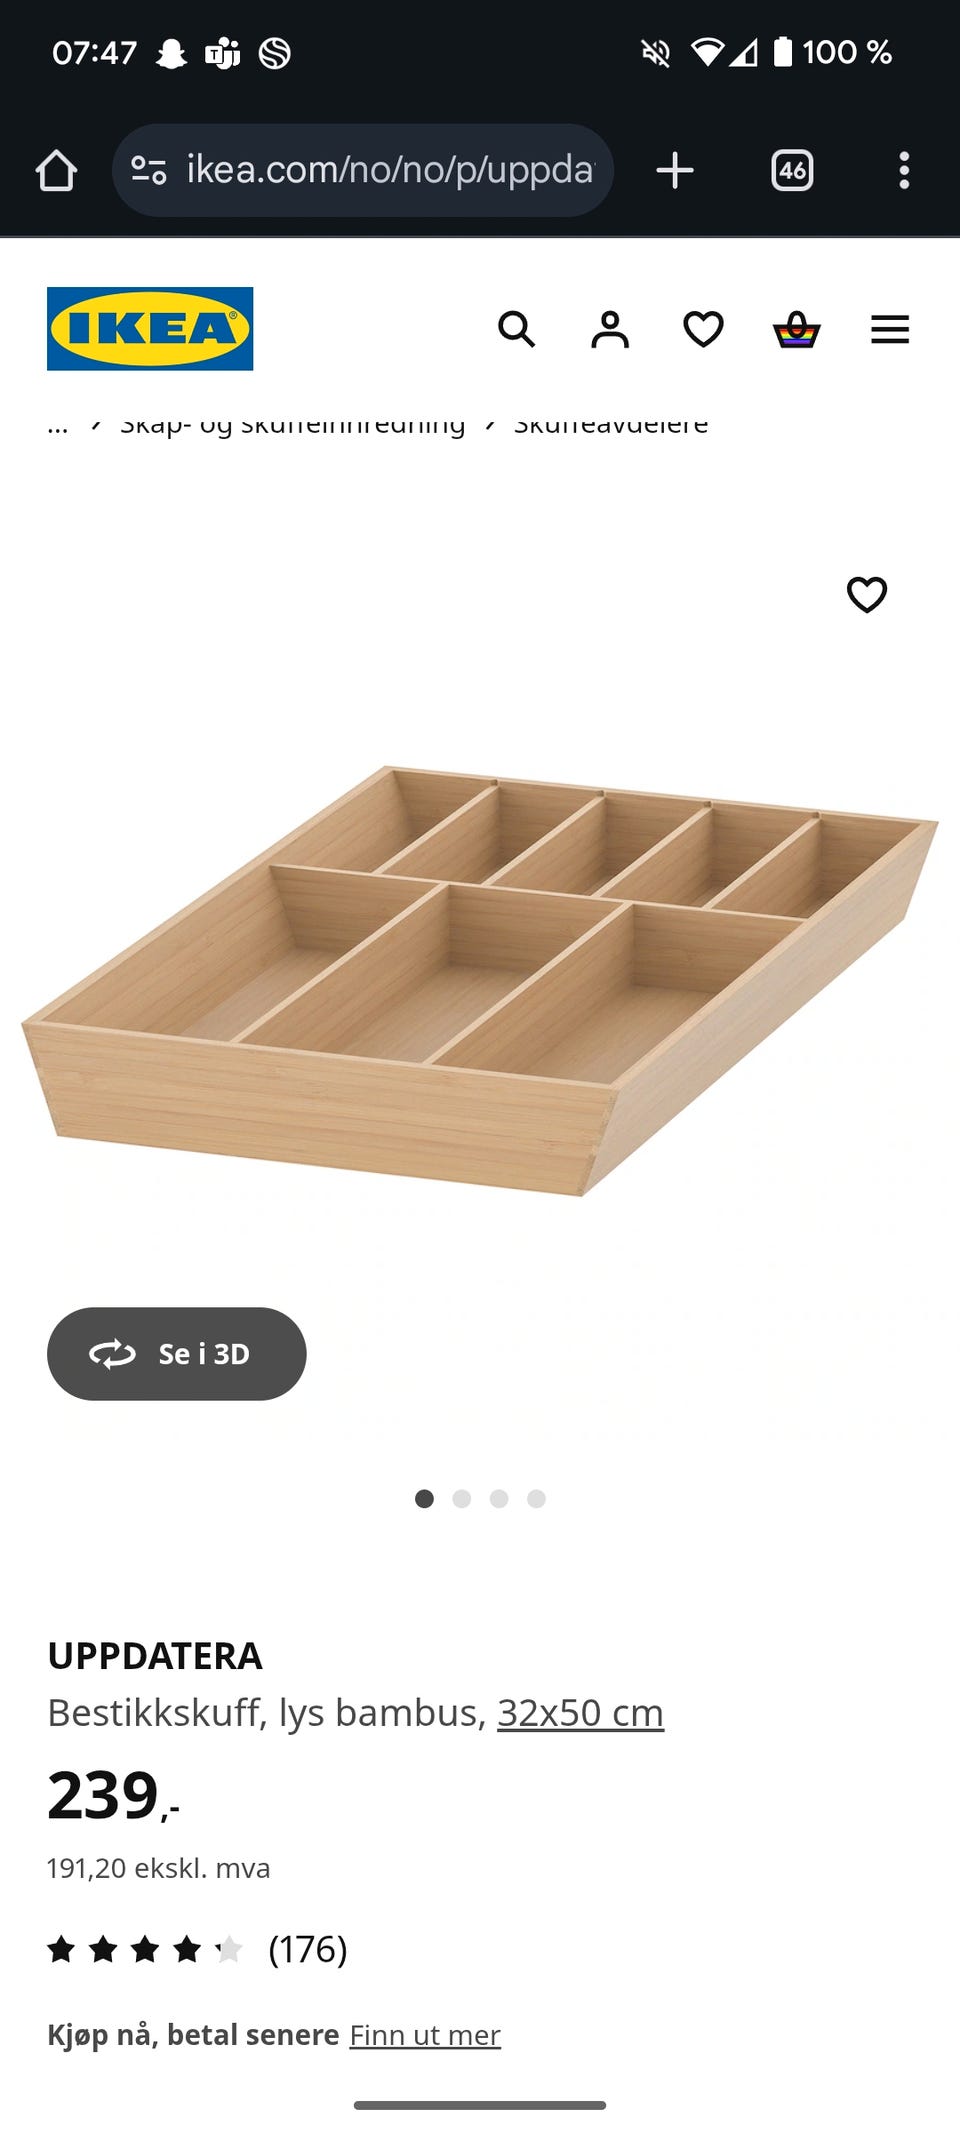Open the user account profile icon
Image resolution: width=960 pixels, height=2133 pixels.
point(610,329)
